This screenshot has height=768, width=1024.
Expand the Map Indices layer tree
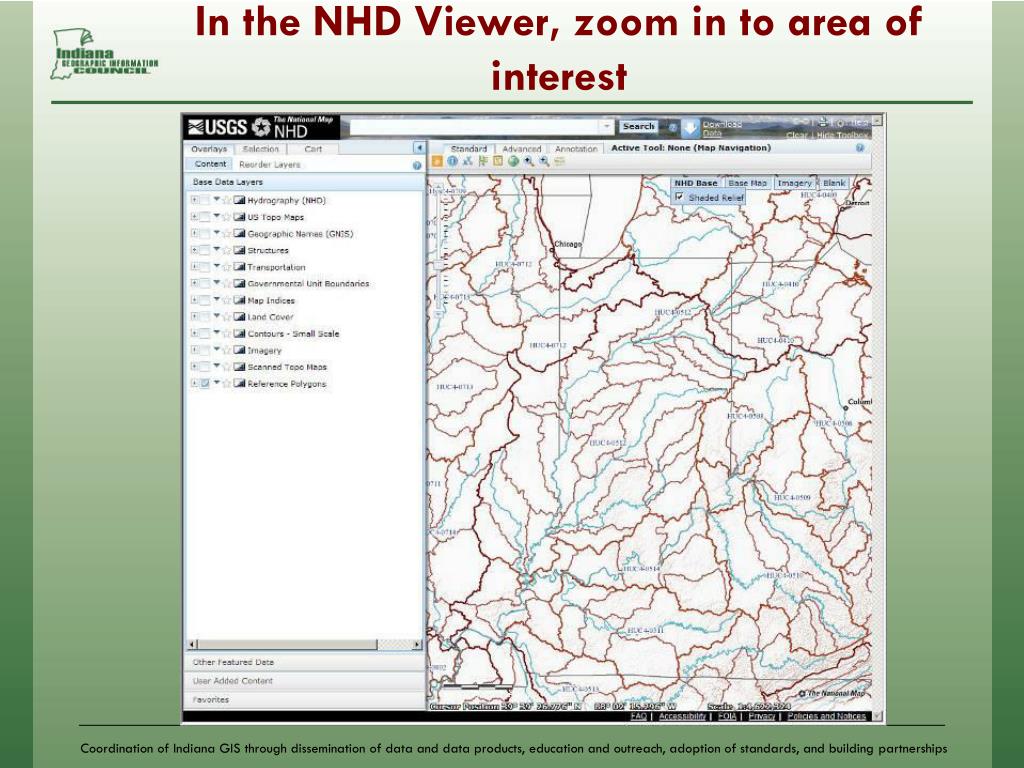point(194,300)
